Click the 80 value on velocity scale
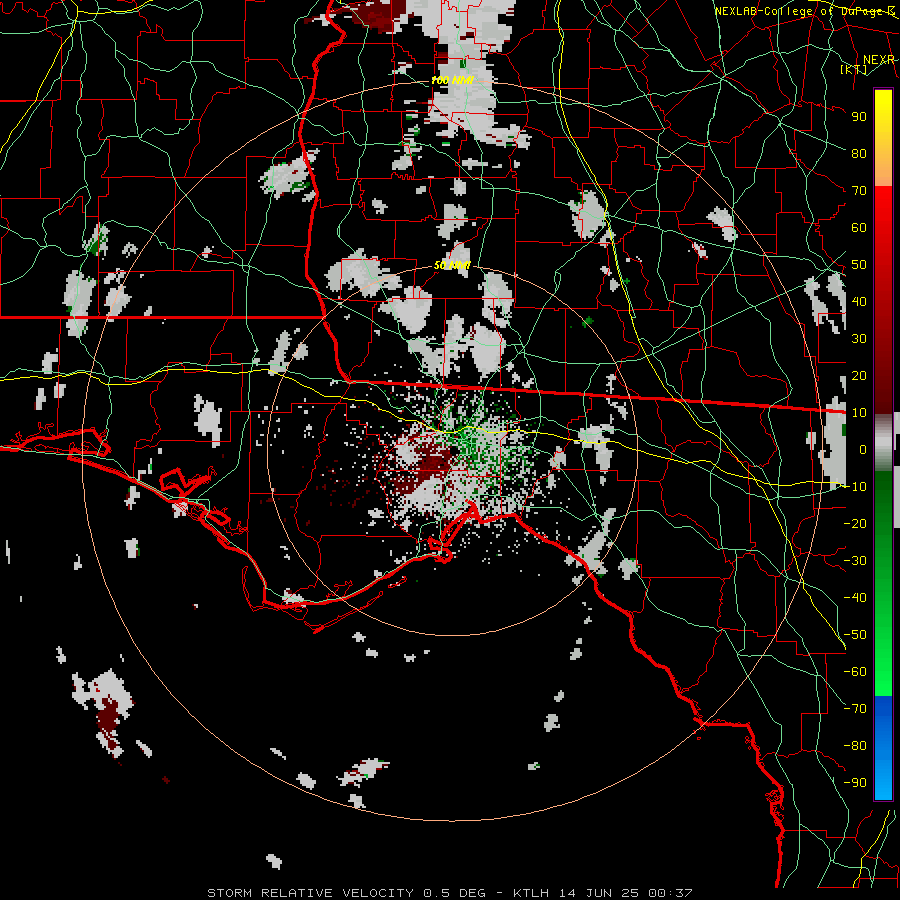Viewport: 900px width, 900px height. [x=859, y=154]
